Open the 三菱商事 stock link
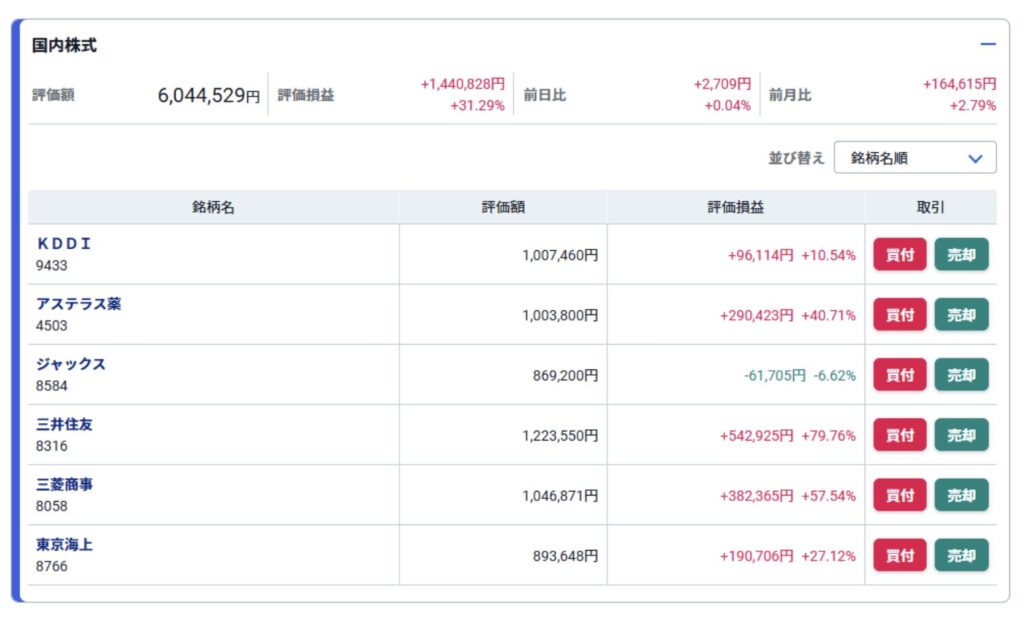The width and height of the screenshot is (1024, 617). (x=64, y=484)
